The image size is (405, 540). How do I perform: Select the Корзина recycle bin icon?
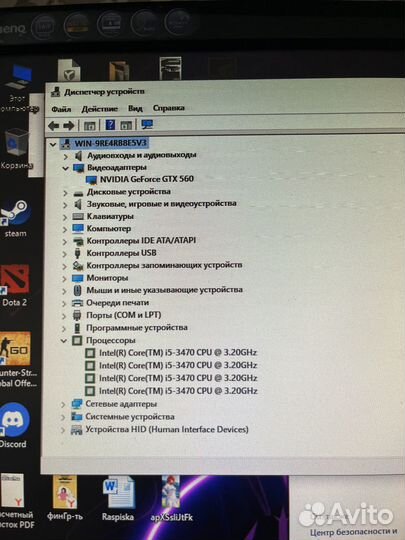pyautogui.click(x=16, y=149)
